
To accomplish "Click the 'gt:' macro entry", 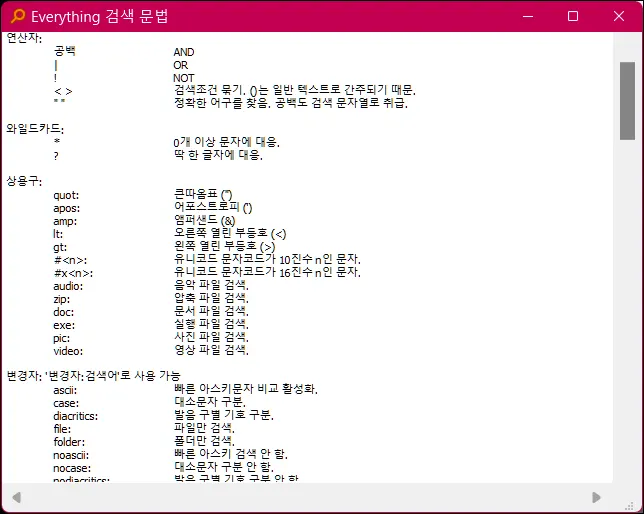I will point(60,247).
